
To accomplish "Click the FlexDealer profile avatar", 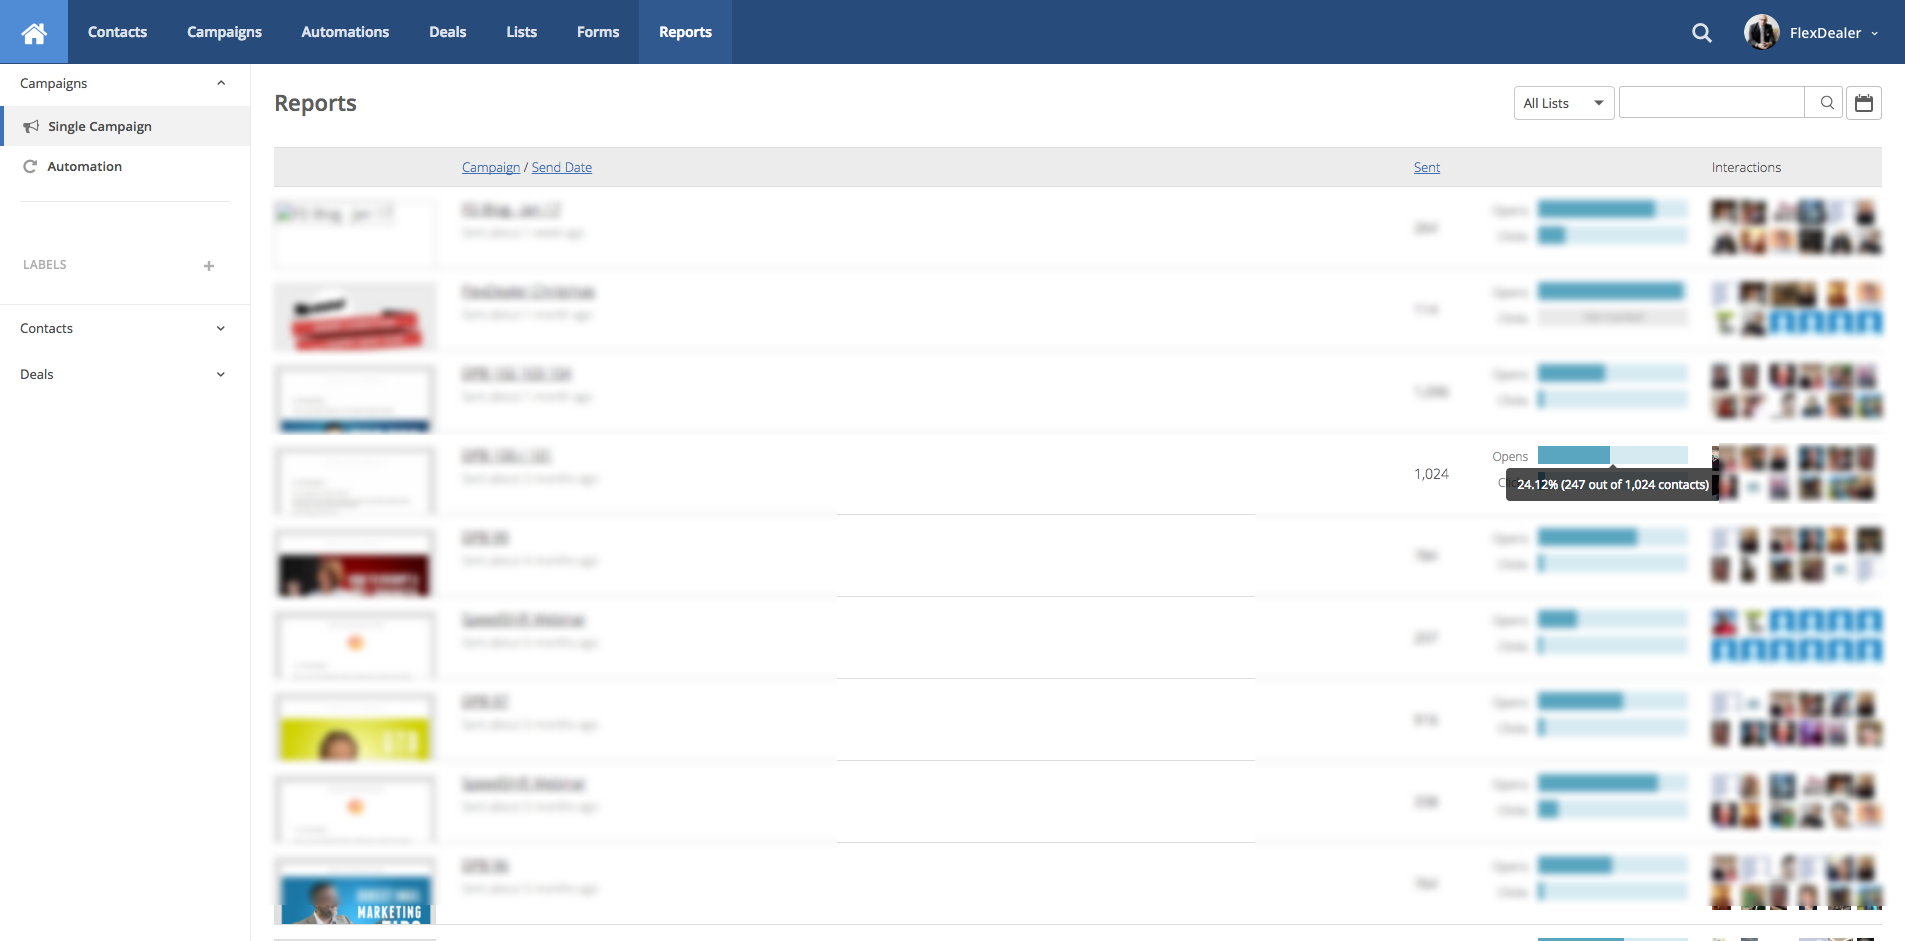I will point(1761,32).
